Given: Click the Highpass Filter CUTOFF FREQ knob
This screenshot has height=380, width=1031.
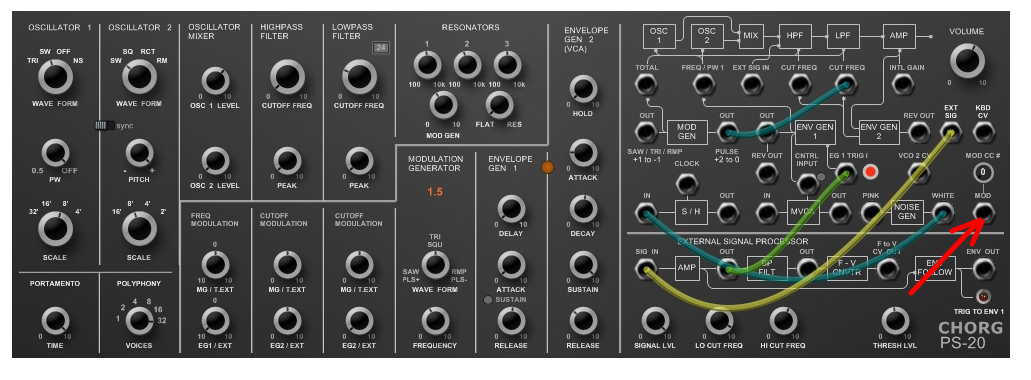Looking at the screenshot, I should click(287, 78).
